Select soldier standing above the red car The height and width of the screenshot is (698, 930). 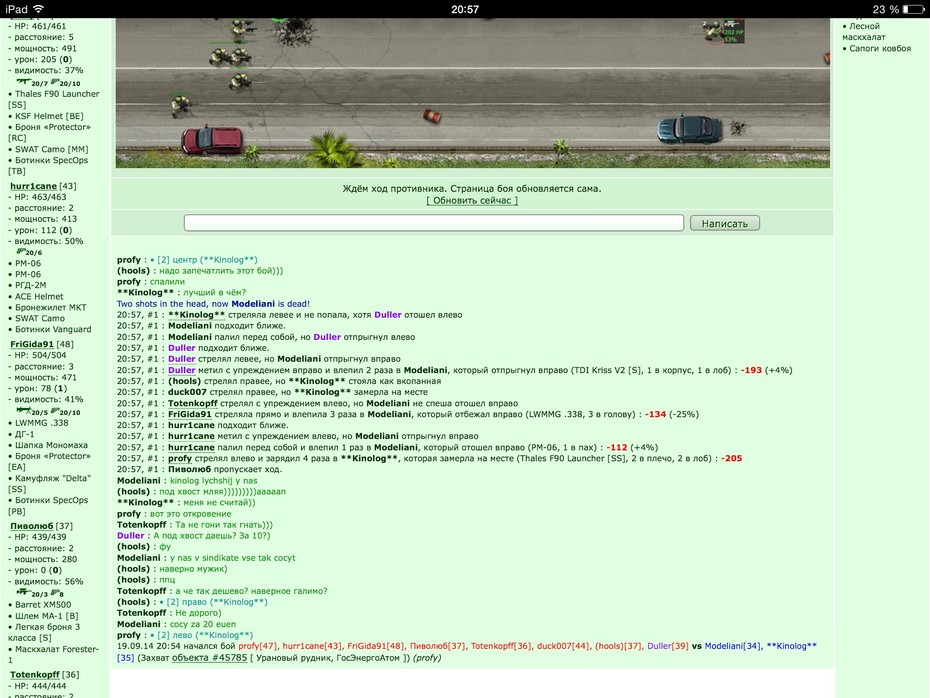point(180,106)
